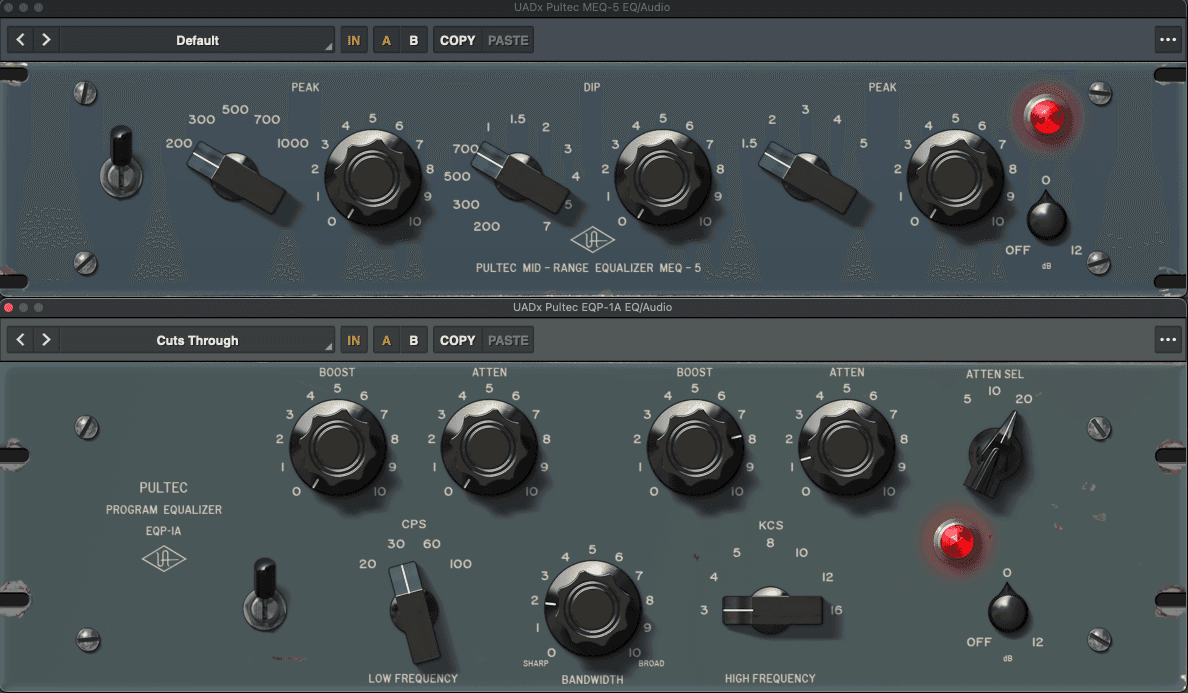The height and width of the screenshot is (693, 1188).
Task: Click the UA logo on EQP-1A panel
Action: [164, 559]
